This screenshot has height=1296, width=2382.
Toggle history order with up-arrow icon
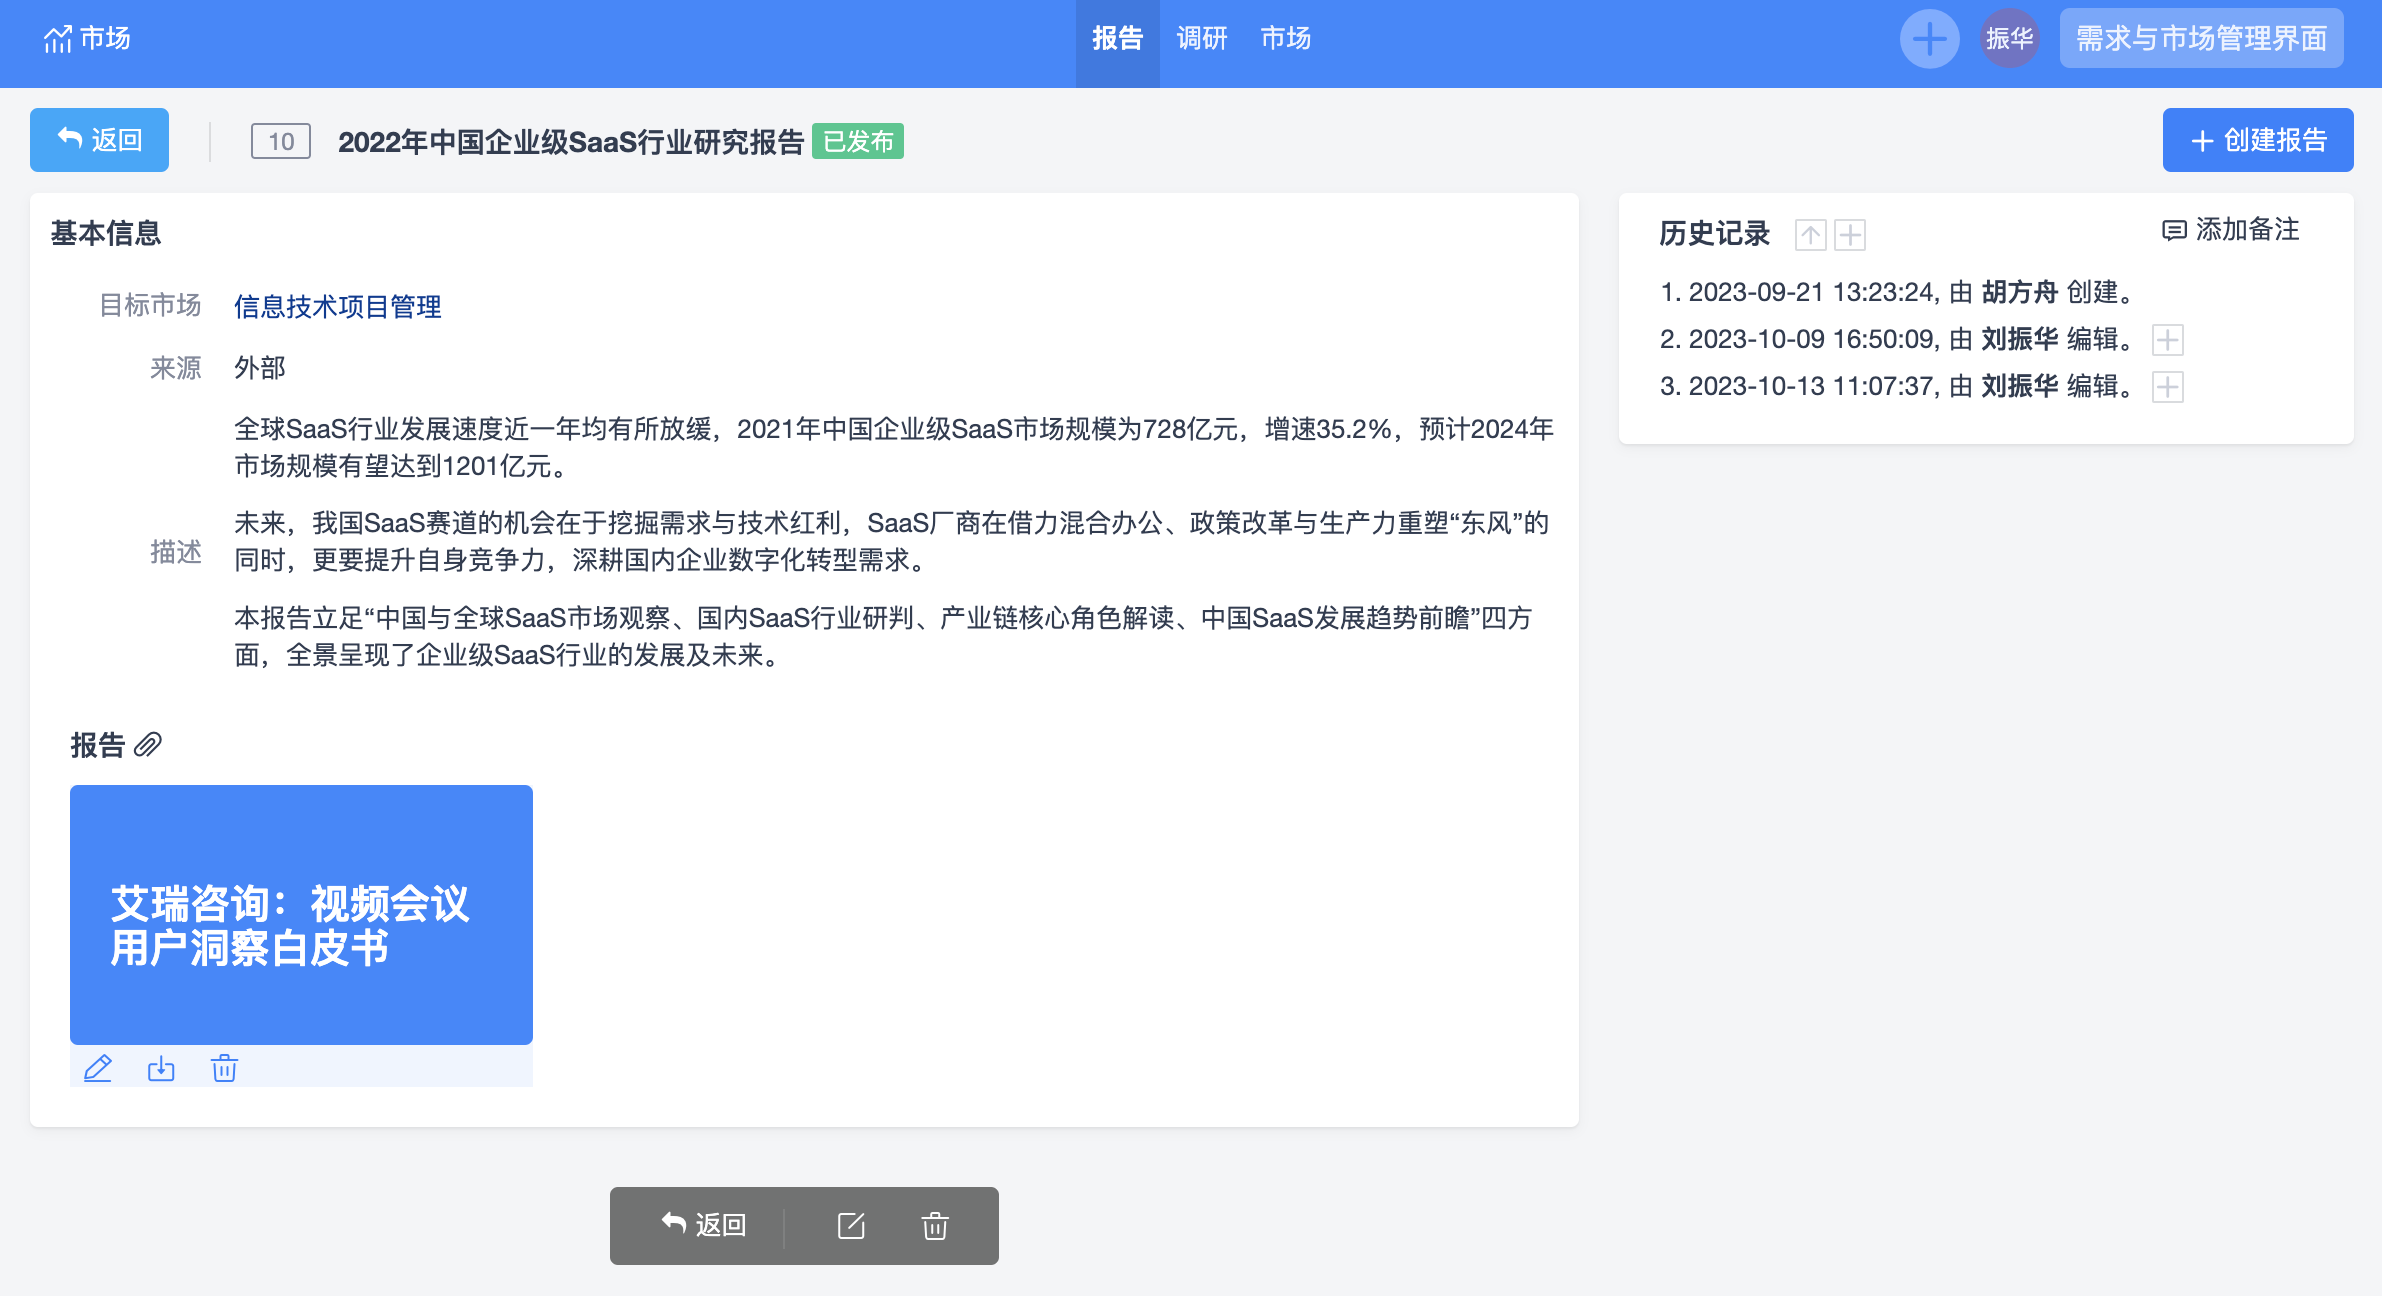coord(1810,235)
